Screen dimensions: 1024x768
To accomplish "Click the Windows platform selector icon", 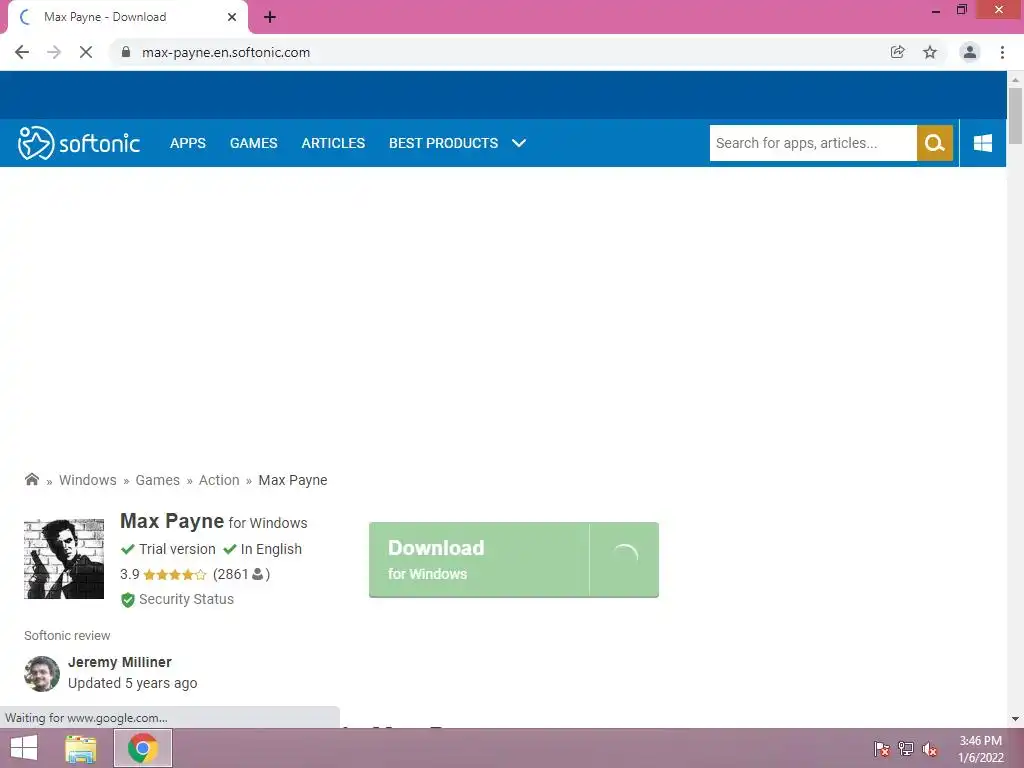I will pos(983,143).
